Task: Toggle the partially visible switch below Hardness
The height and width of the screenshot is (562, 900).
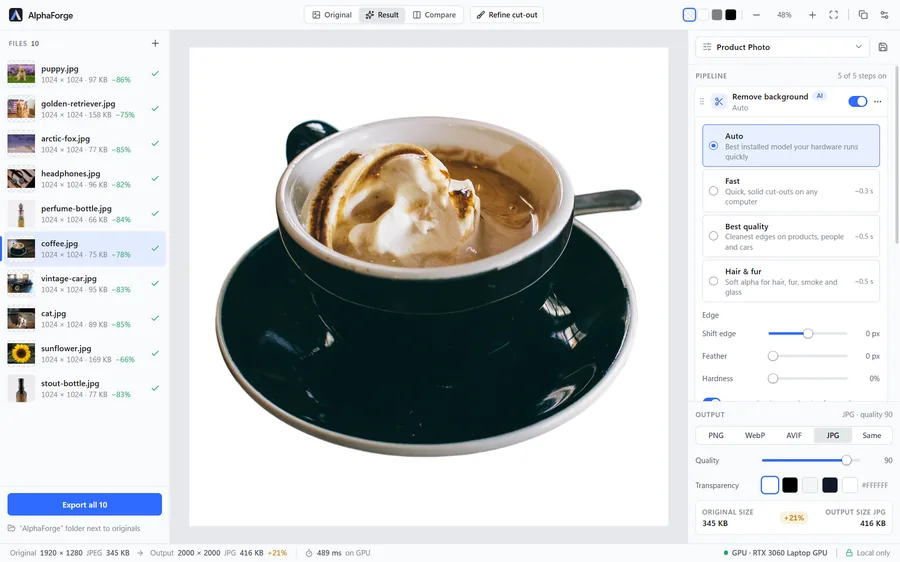Action: 712,400
